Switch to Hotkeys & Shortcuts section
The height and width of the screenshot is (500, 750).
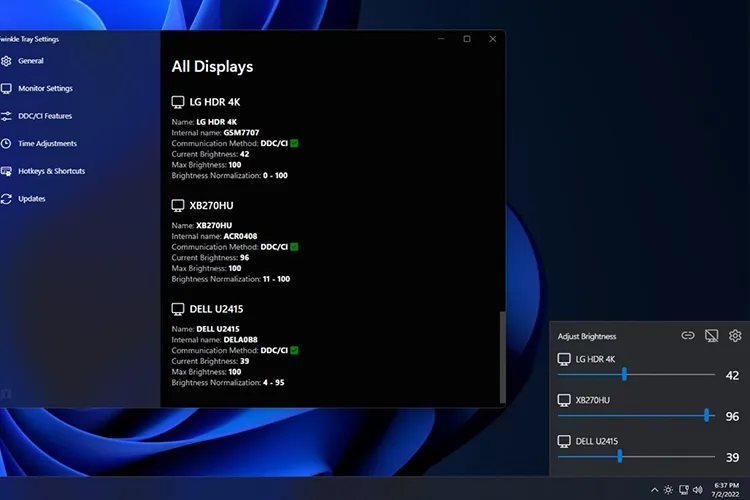tap(50, 171)
